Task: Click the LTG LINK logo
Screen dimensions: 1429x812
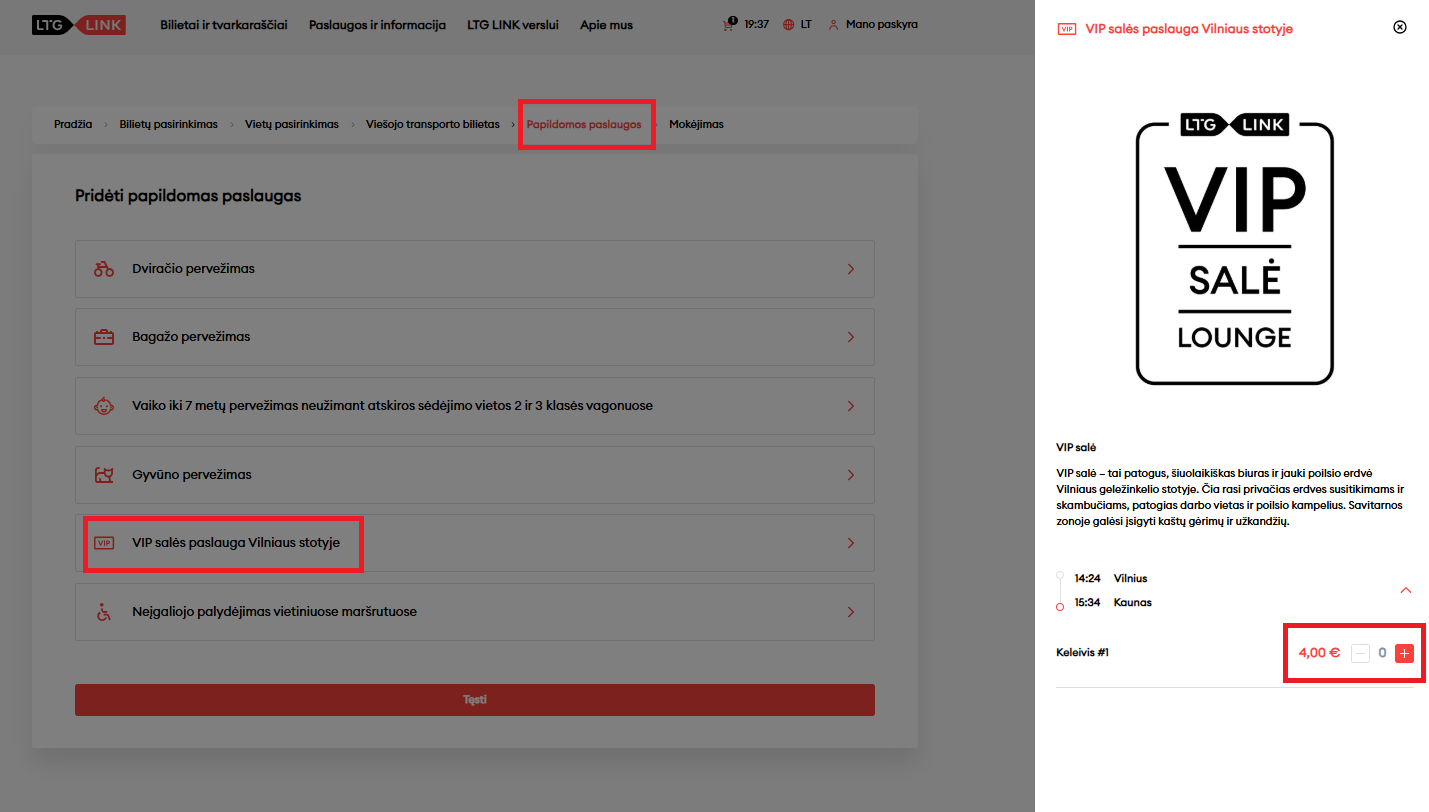Action: coord(79,25)
